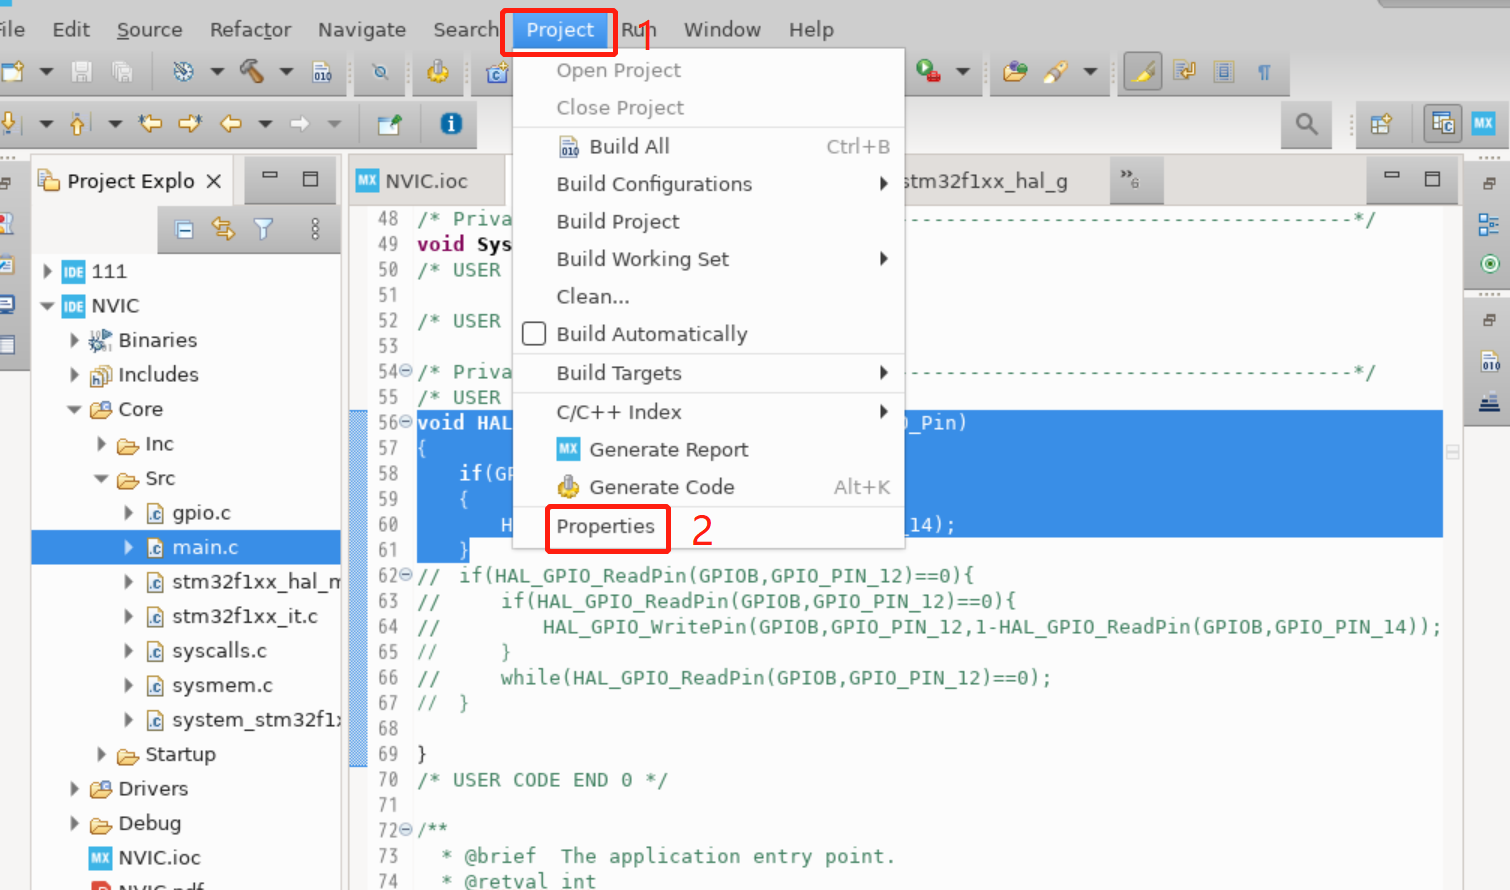The image size is (1510, 890).
Task: Collapse the Core folder
Action: coord(74,409)
